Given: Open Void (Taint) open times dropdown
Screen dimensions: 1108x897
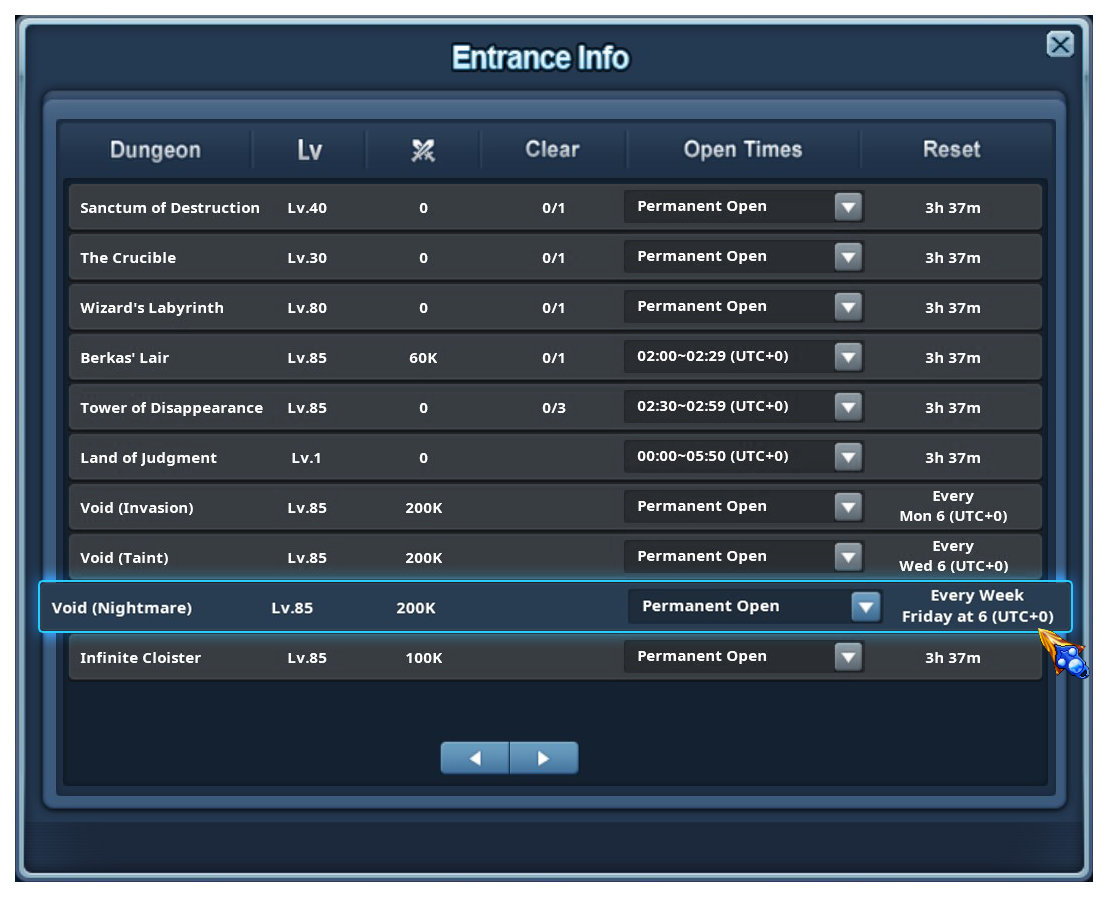Looking at the screenshot, I should tap(848, 557).
